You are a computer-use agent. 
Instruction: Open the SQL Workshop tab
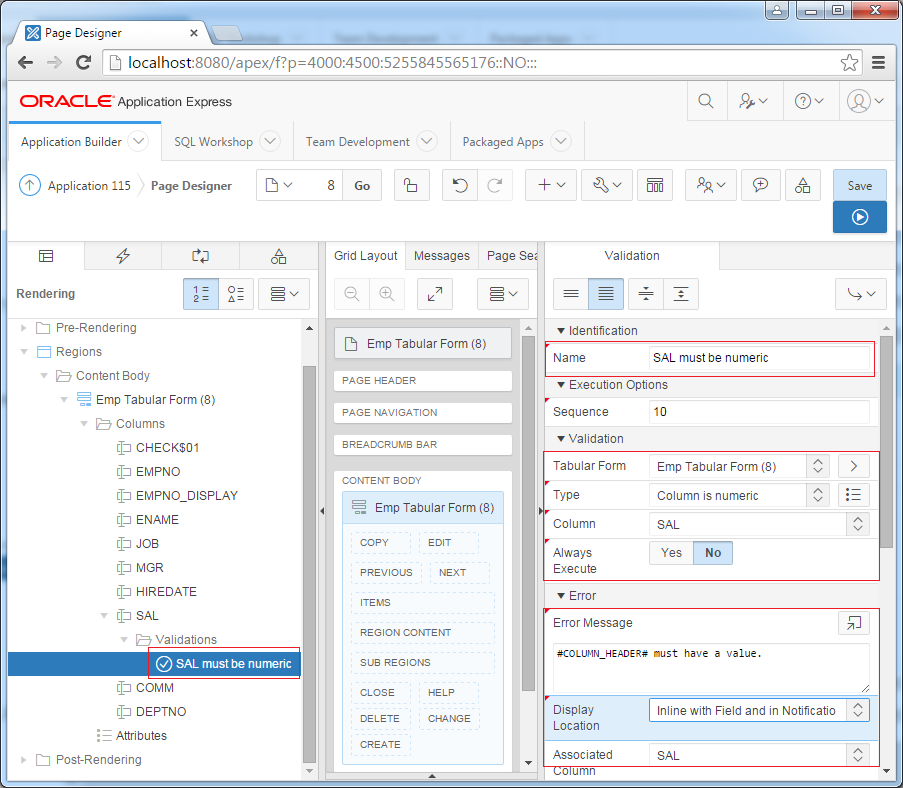(214, 142)
